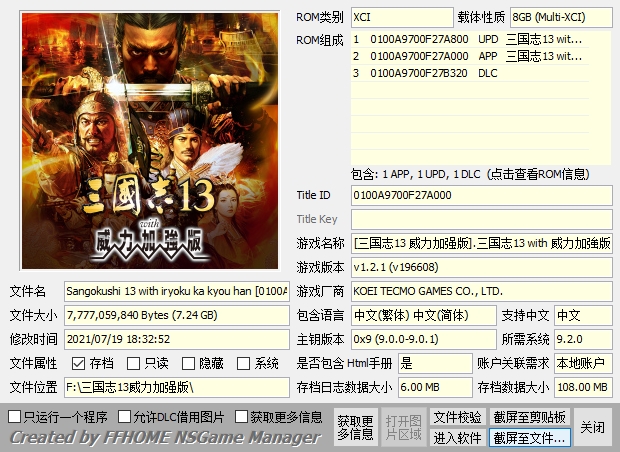Select the APP row 0100A9700F27A000
Screen dimensions: 620x452
(470, 57)
